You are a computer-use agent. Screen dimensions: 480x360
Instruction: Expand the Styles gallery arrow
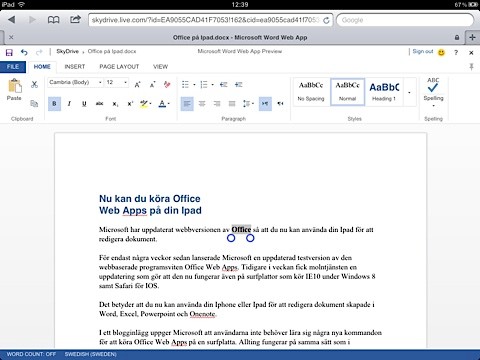(x=409, y=92)
